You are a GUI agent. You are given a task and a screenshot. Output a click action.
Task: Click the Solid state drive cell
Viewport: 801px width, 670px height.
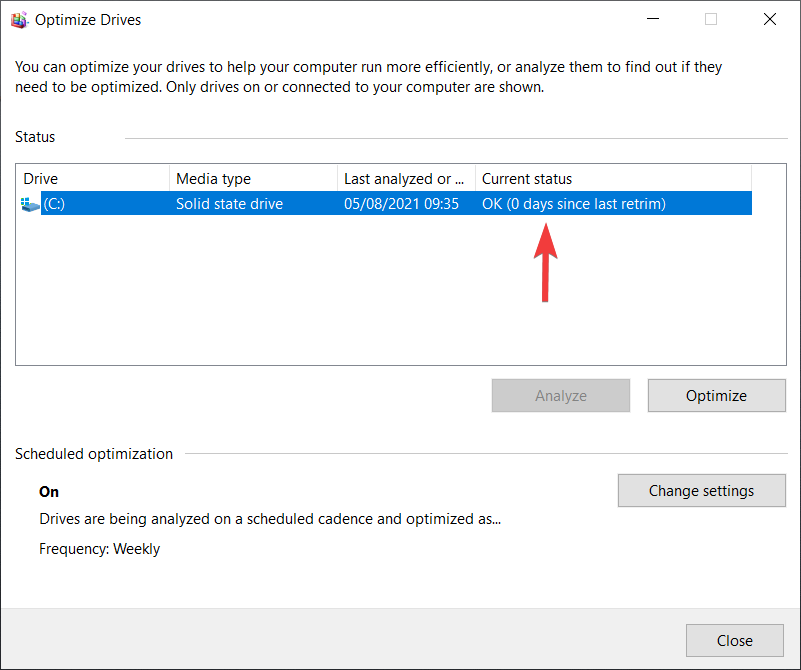click(x=229, y=204)
